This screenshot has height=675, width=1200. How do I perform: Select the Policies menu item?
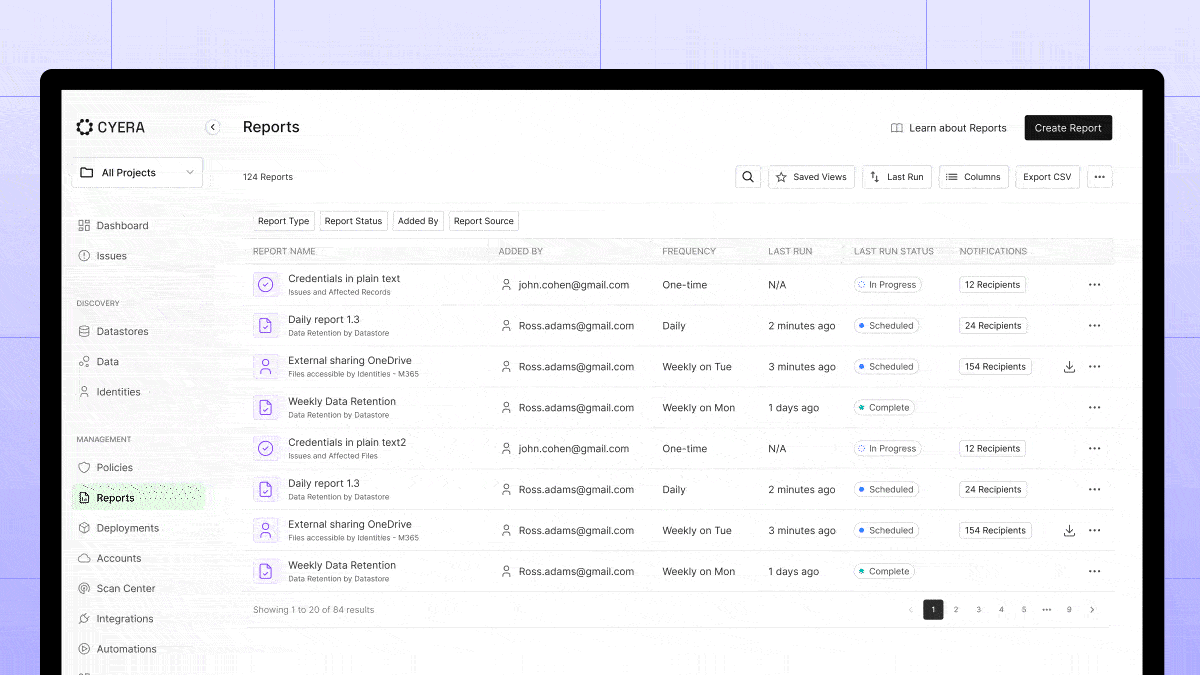click(x=114, y=467)
